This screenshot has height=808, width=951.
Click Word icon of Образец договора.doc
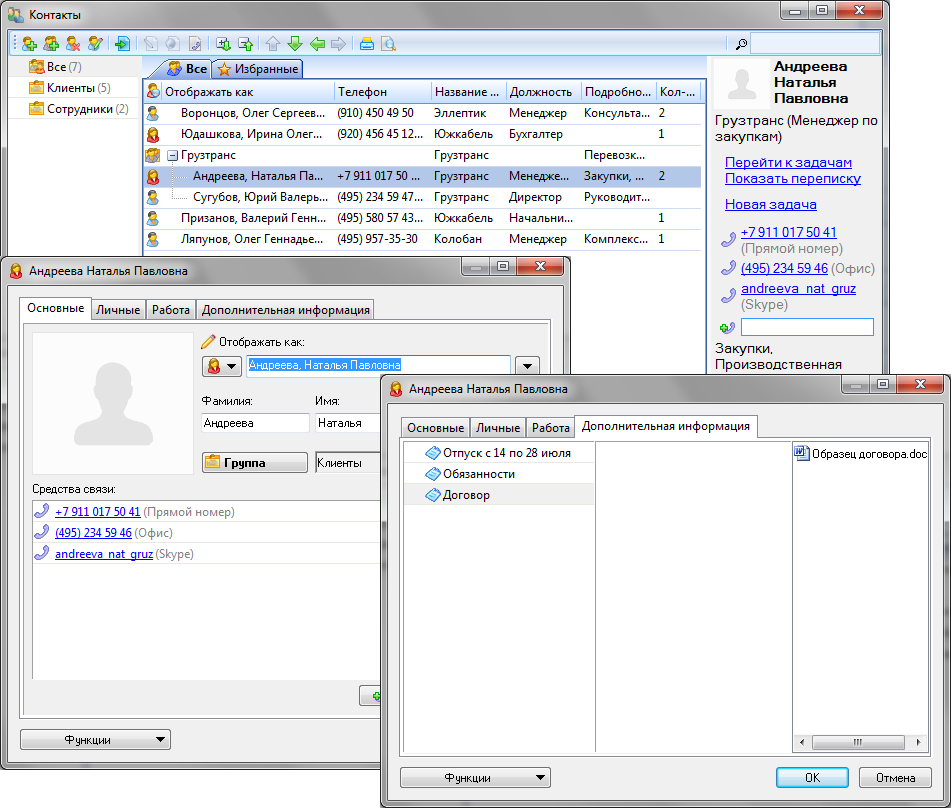[x=802, y=453]
